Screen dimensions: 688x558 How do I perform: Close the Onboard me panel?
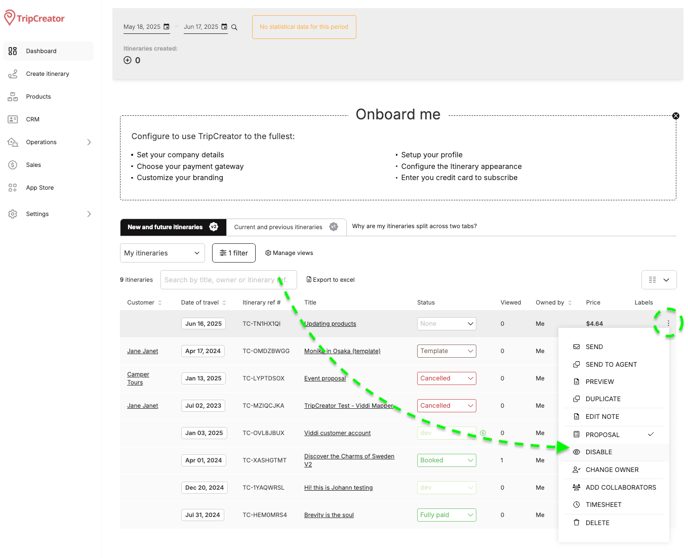[x=676, y=116]
